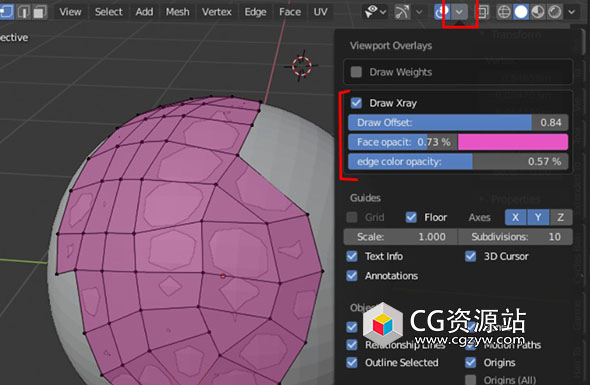This screenshot has width=590, height=385.
Task: Open the Mesh menu
Action: pos(178,12)
